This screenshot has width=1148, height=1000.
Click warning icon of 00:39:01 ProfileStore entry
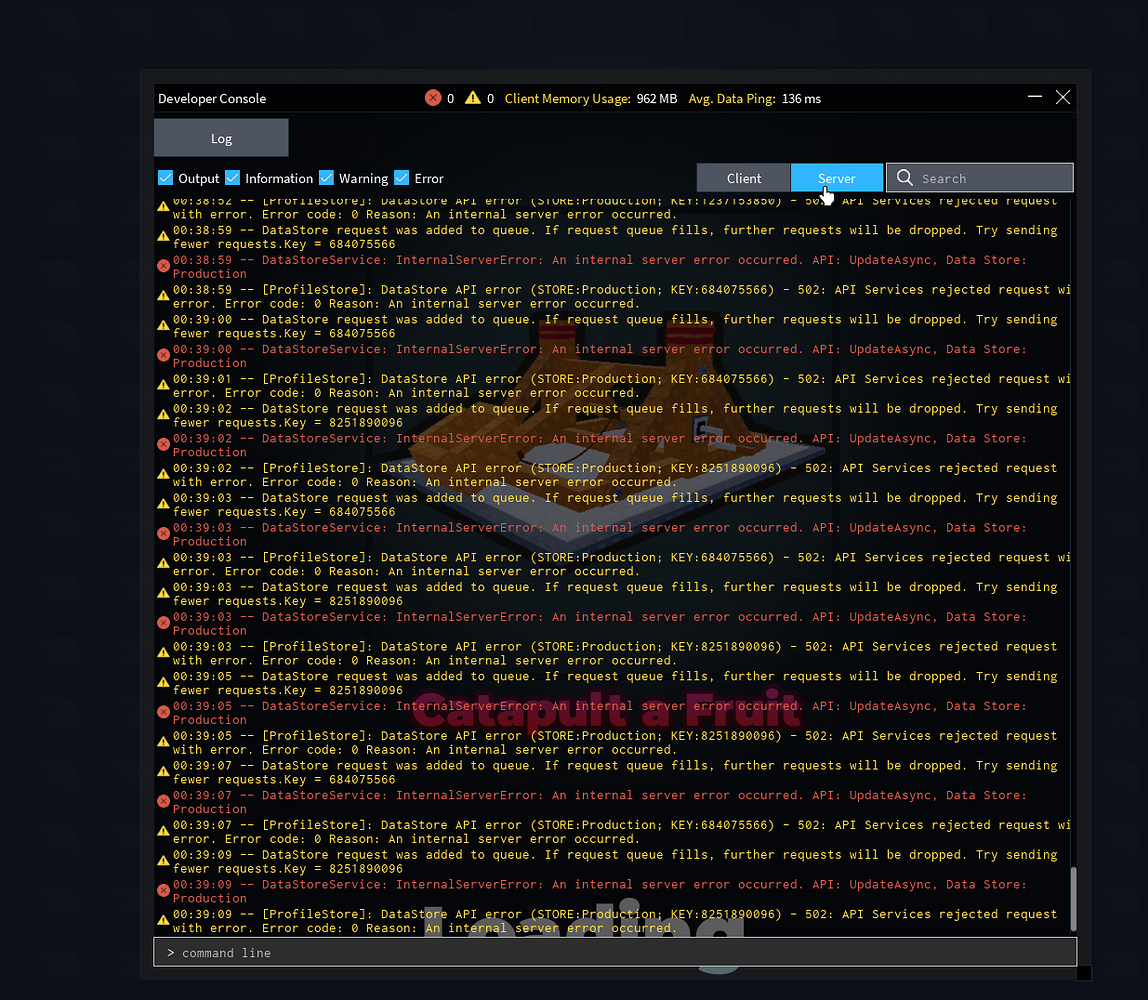pos(163,385)
